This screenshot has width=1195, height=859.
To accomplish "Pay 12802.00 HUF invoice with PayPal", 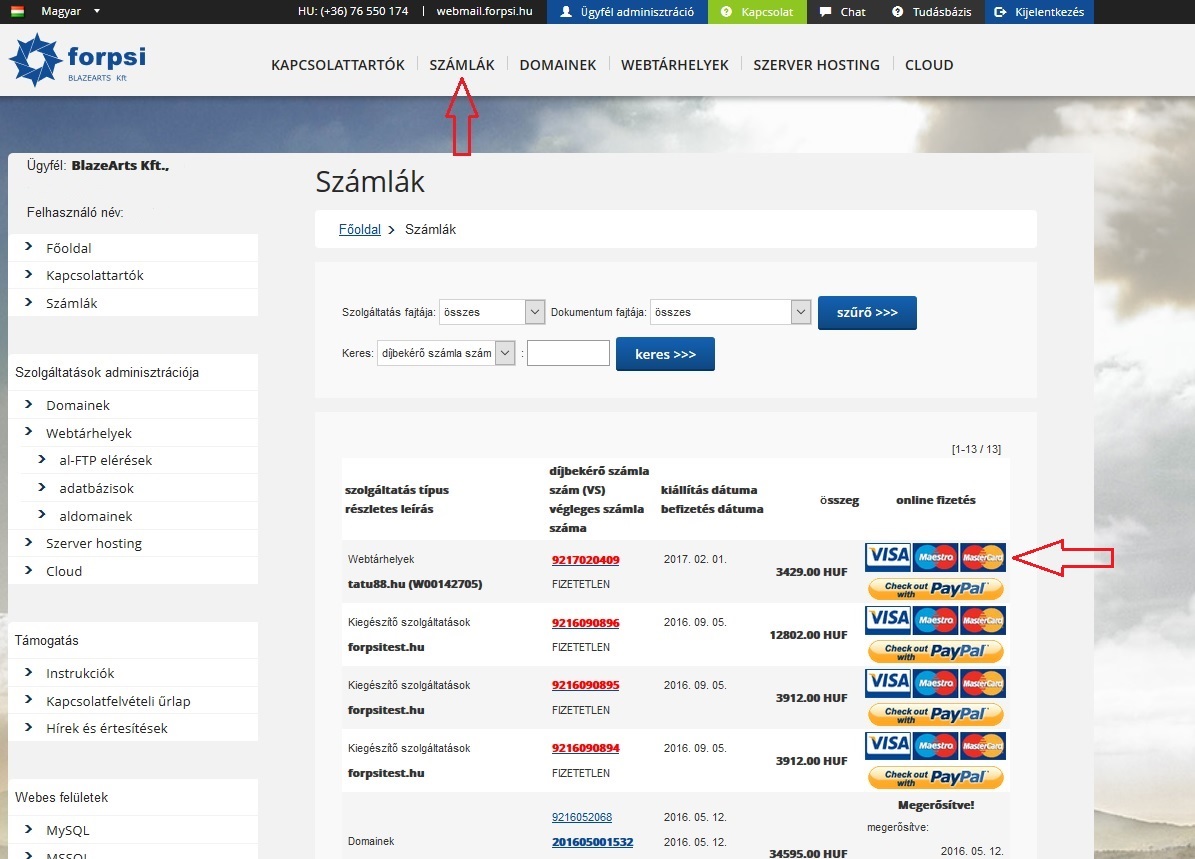I will click(x=936, y=651).
